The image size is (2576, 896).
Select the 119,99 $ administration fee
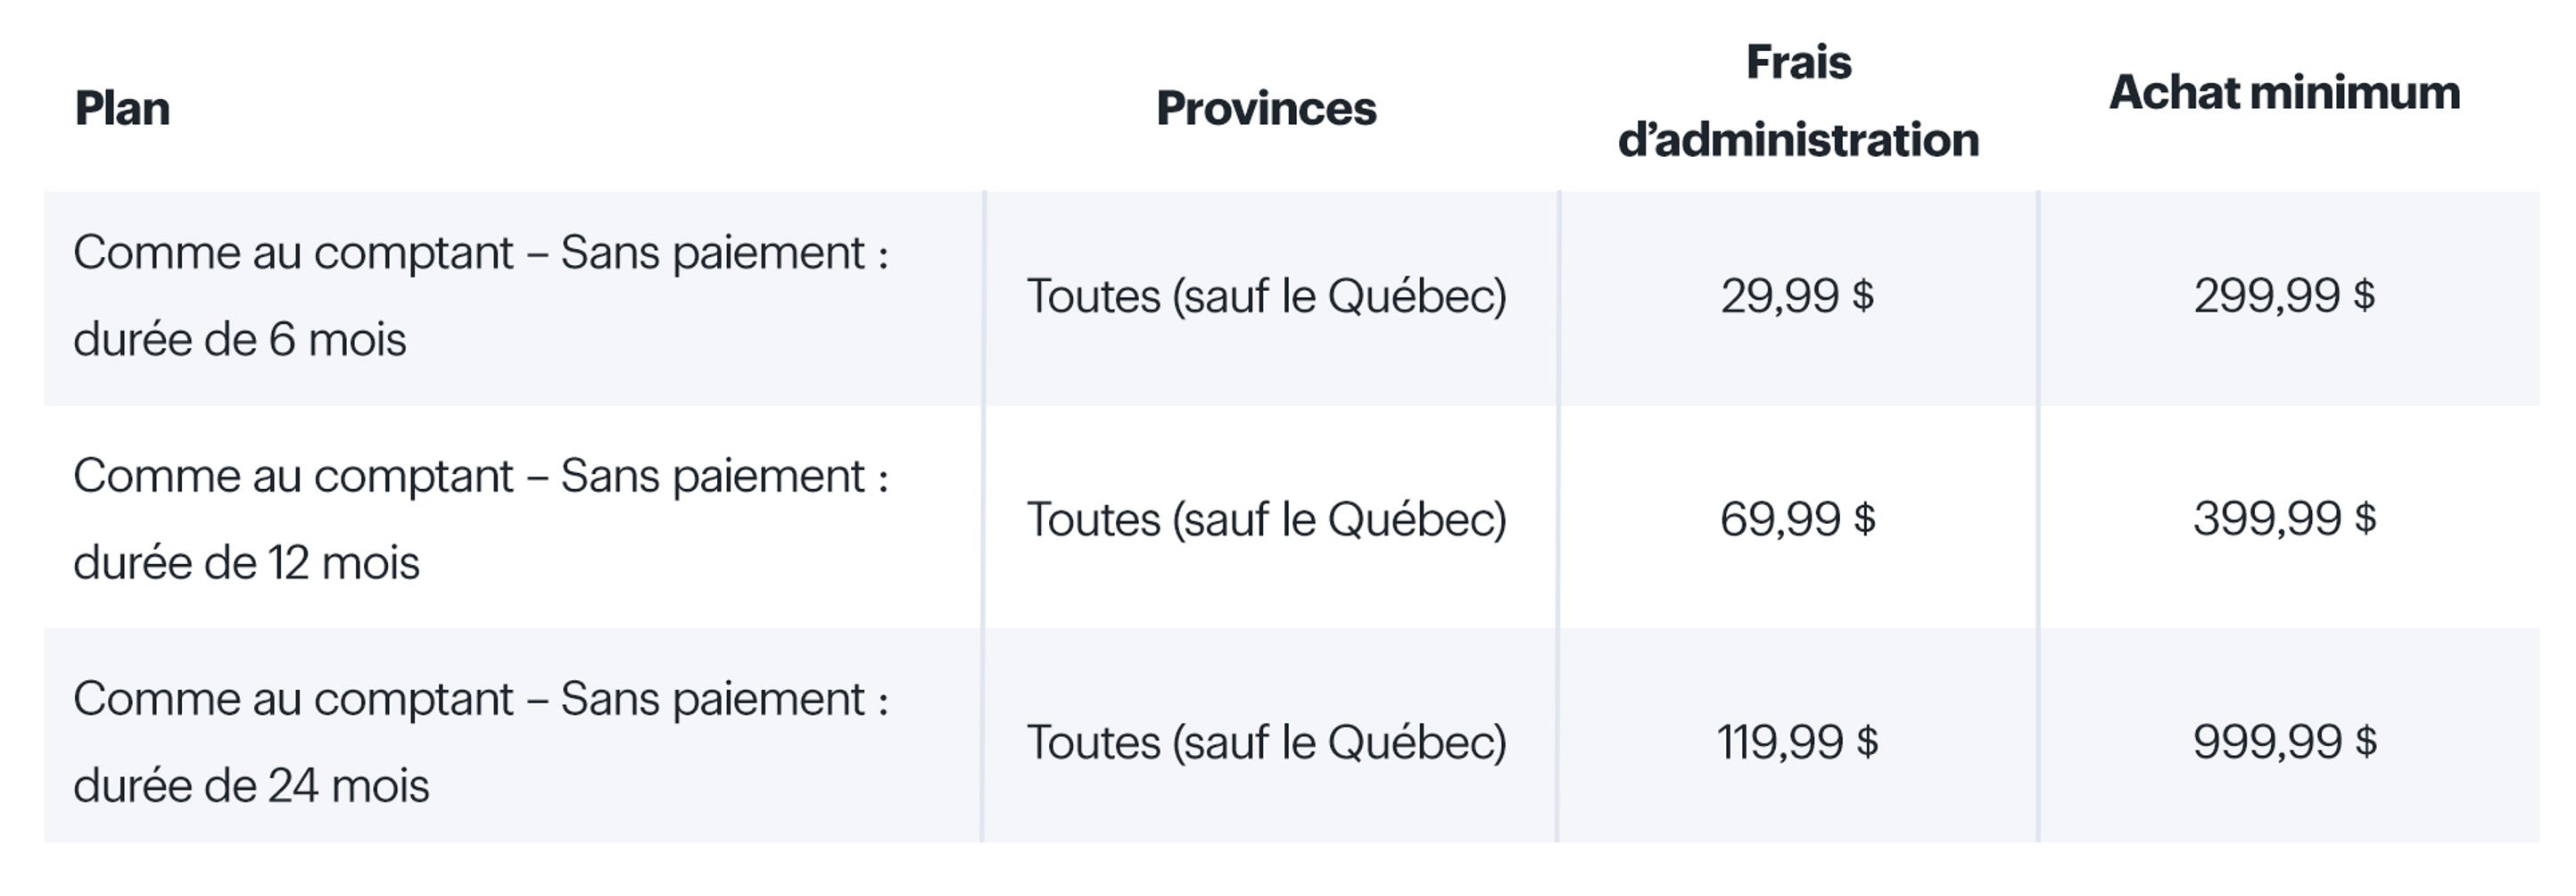pyautogui.click(x=1797, y=742)
